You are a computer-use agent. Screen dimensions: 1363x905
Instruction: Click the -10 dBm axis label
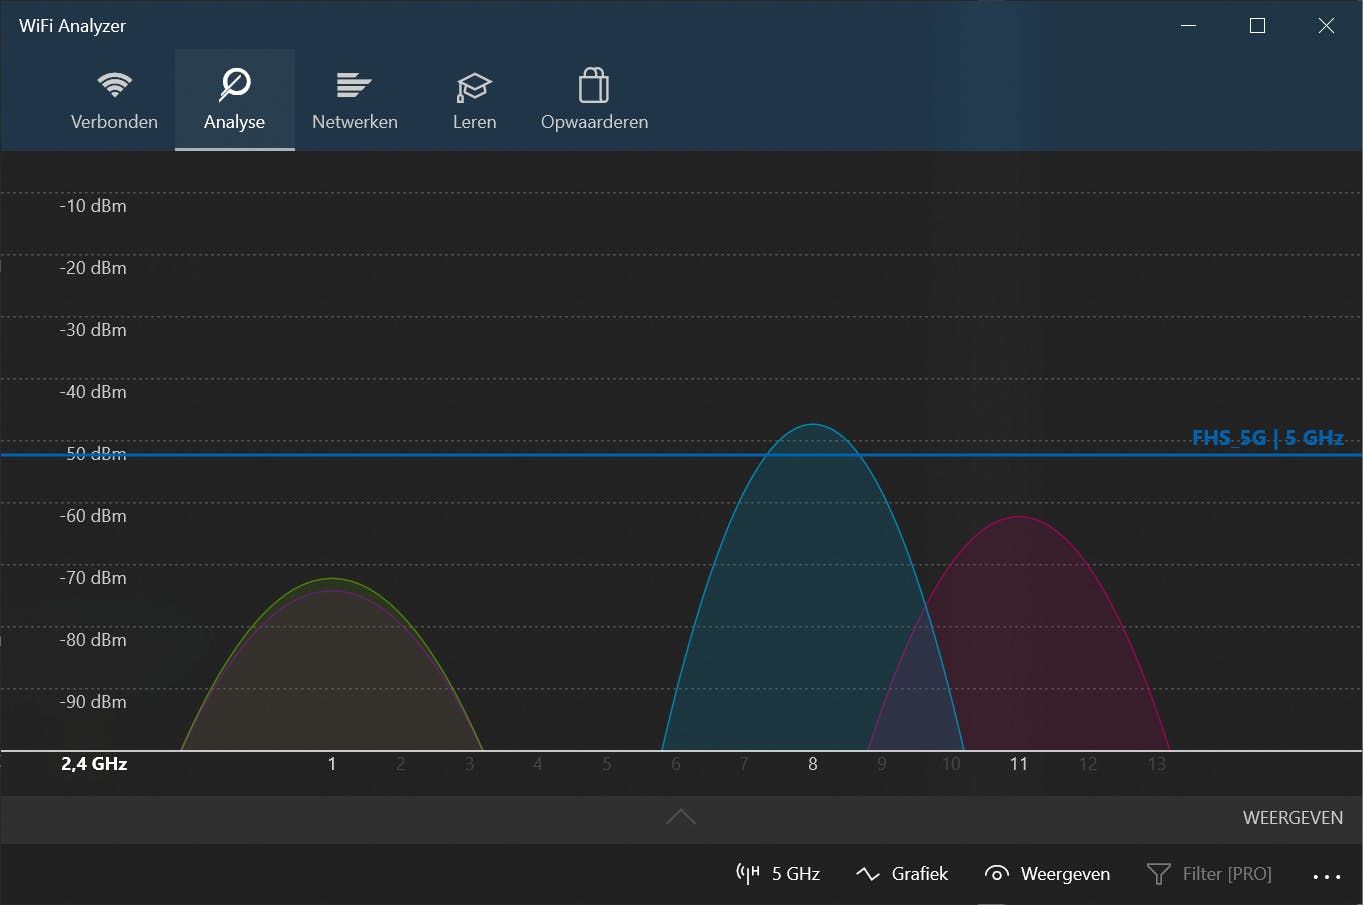pos(93,206)
